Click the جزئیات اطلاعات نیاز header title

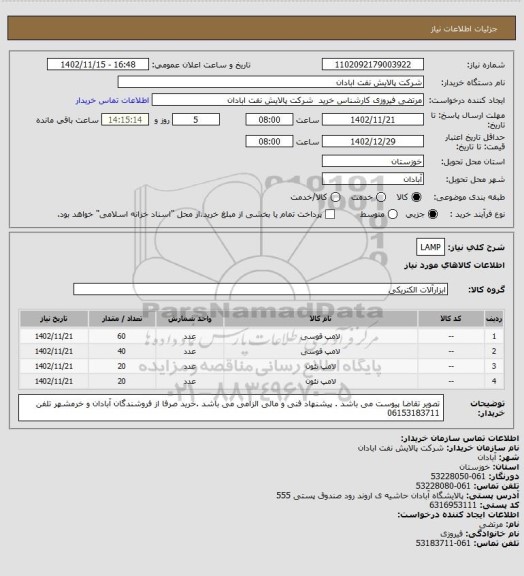(x=464, y=29)
